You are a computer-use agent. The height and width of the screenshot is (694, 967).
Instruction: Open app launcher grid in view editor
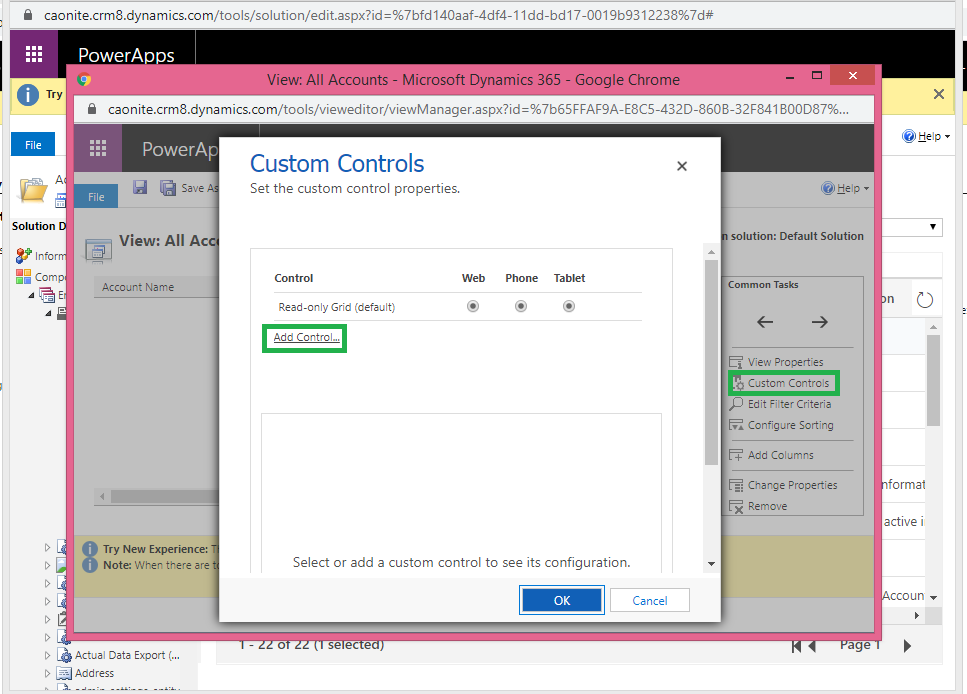[x=97, y=148]
